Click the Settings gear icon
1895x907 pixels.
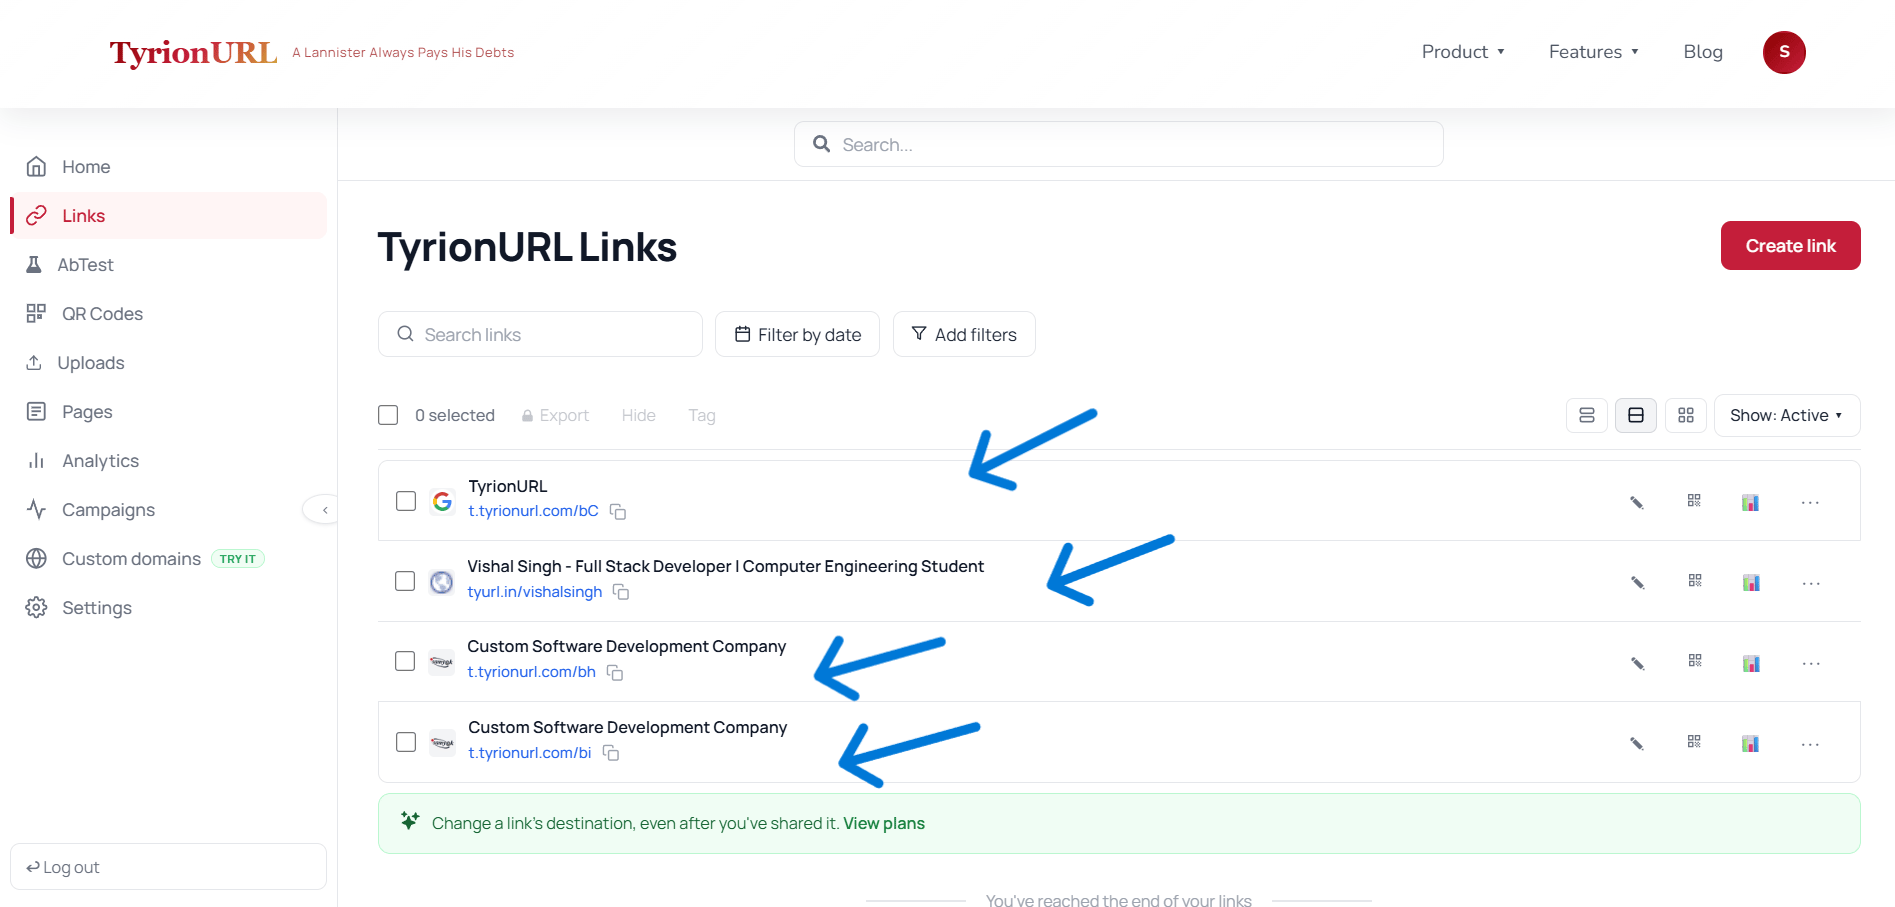pyautogui.click(x=36, y=607)
